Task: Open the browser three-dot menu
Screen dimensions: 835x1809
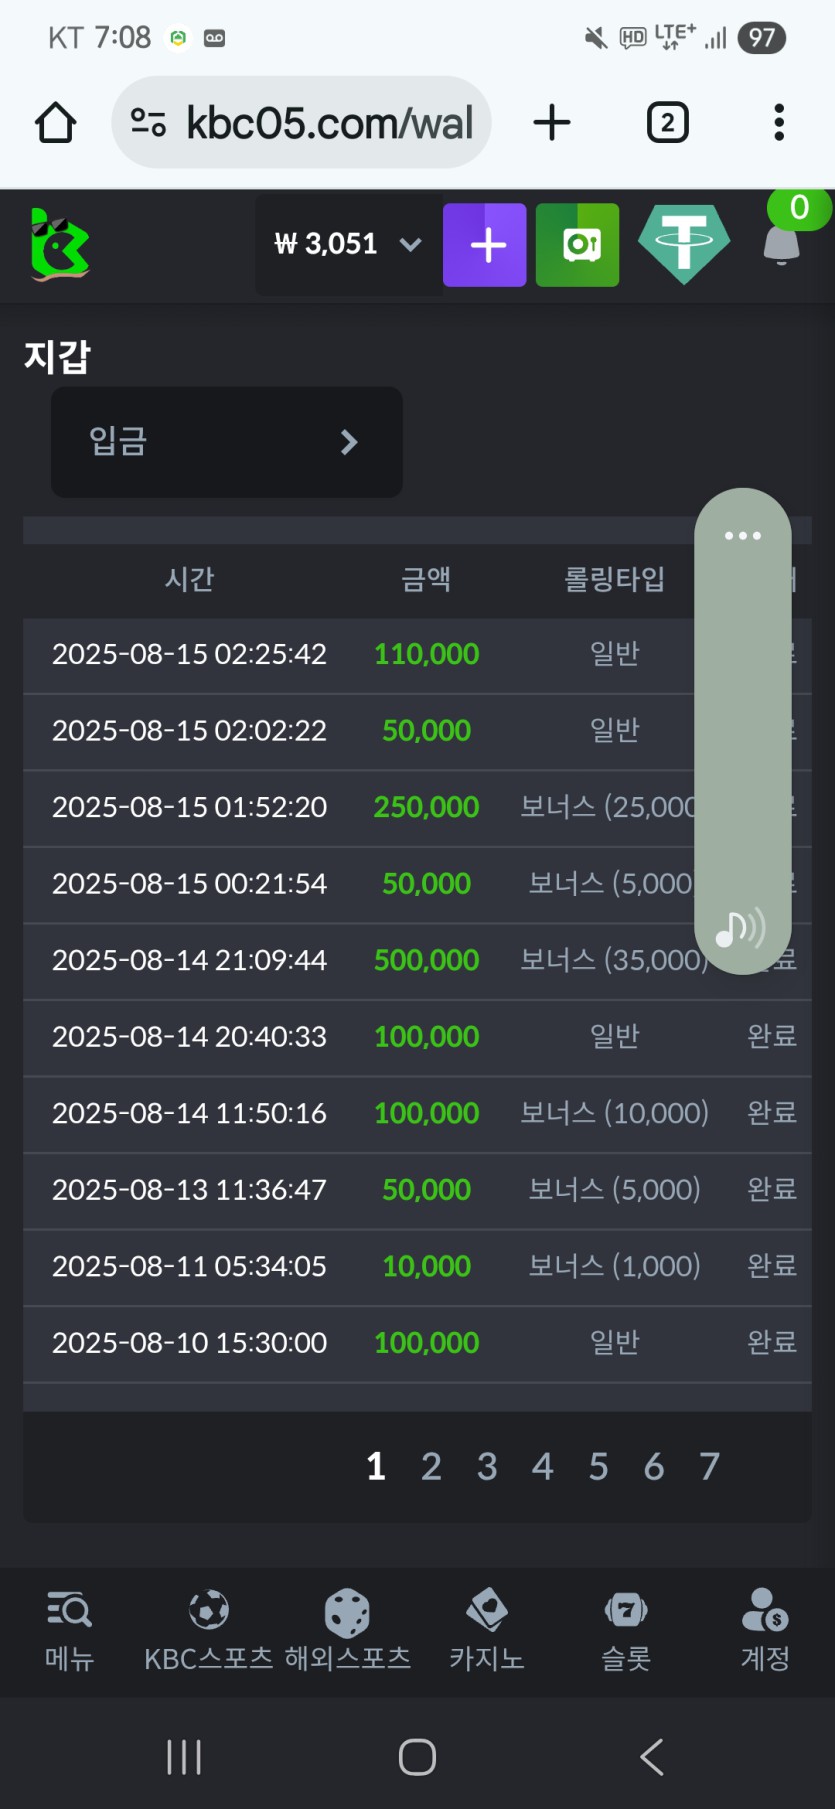Action: [779, 123]
